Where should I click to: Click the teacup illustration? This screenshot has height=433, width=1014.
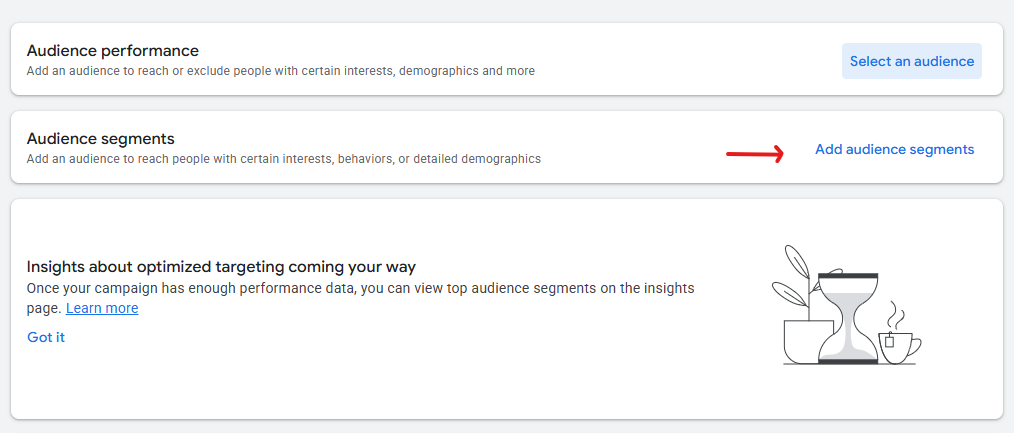coord(894,348)
